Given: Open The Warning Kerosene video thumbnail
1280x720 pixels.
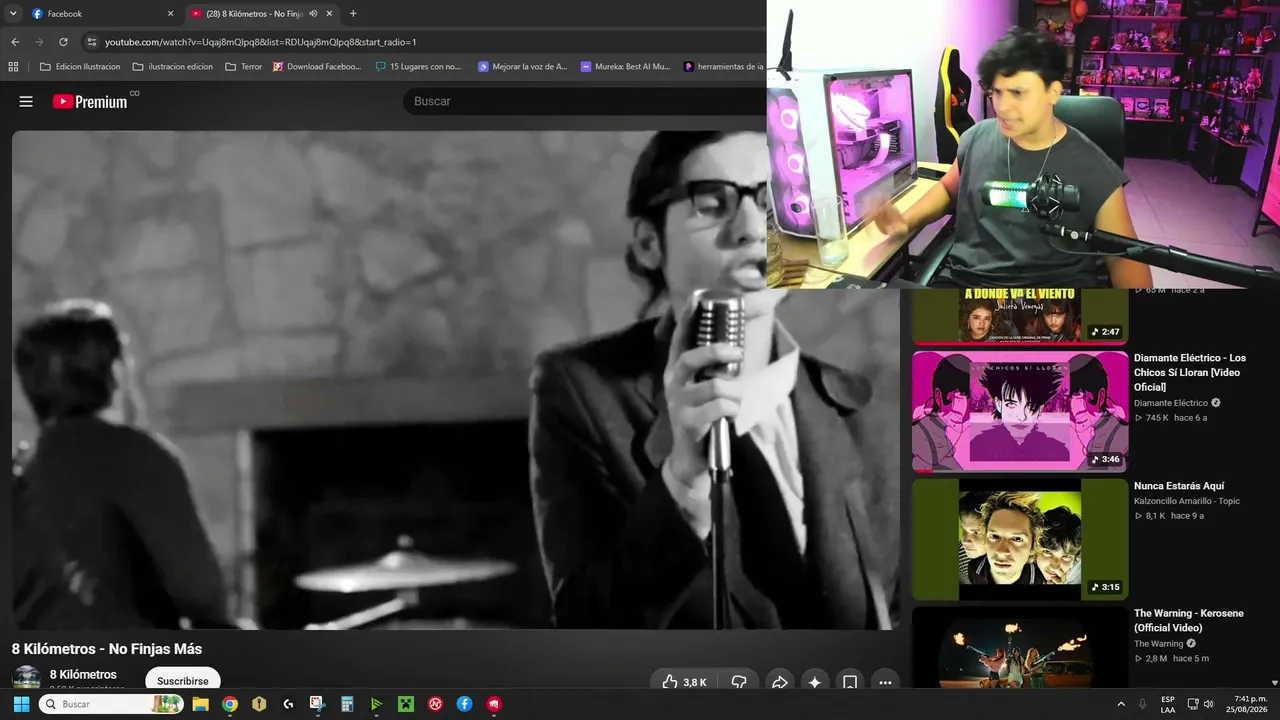Looking at the screenshot, I should pos(1020,648).
